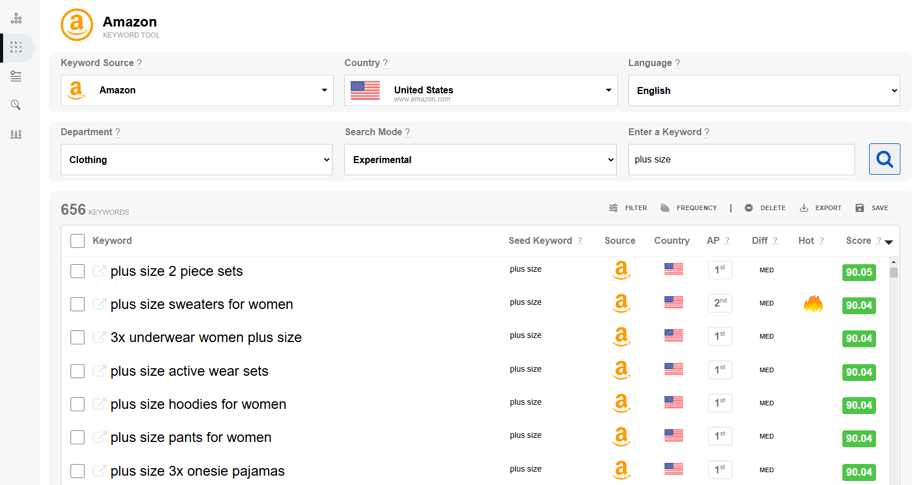Click help mark next to Keyword Source
This screenshot has width=920, height=485.
pyautogui.click(x=139, y=63)
